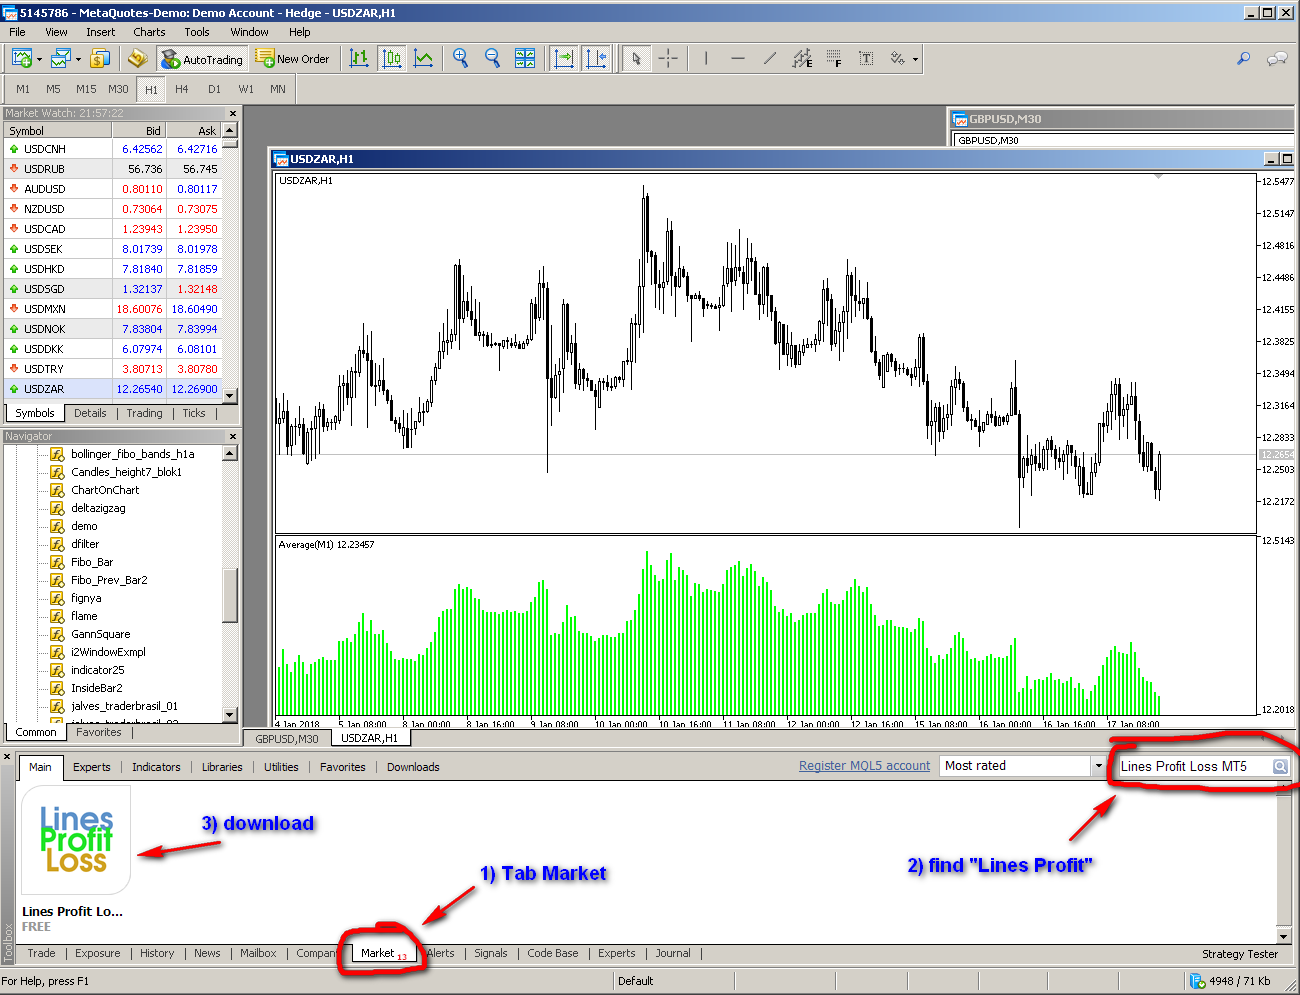Viewport: 1300px width, 995px height.
Task: Open the Charts menu
Action: [x=149, y=32]
